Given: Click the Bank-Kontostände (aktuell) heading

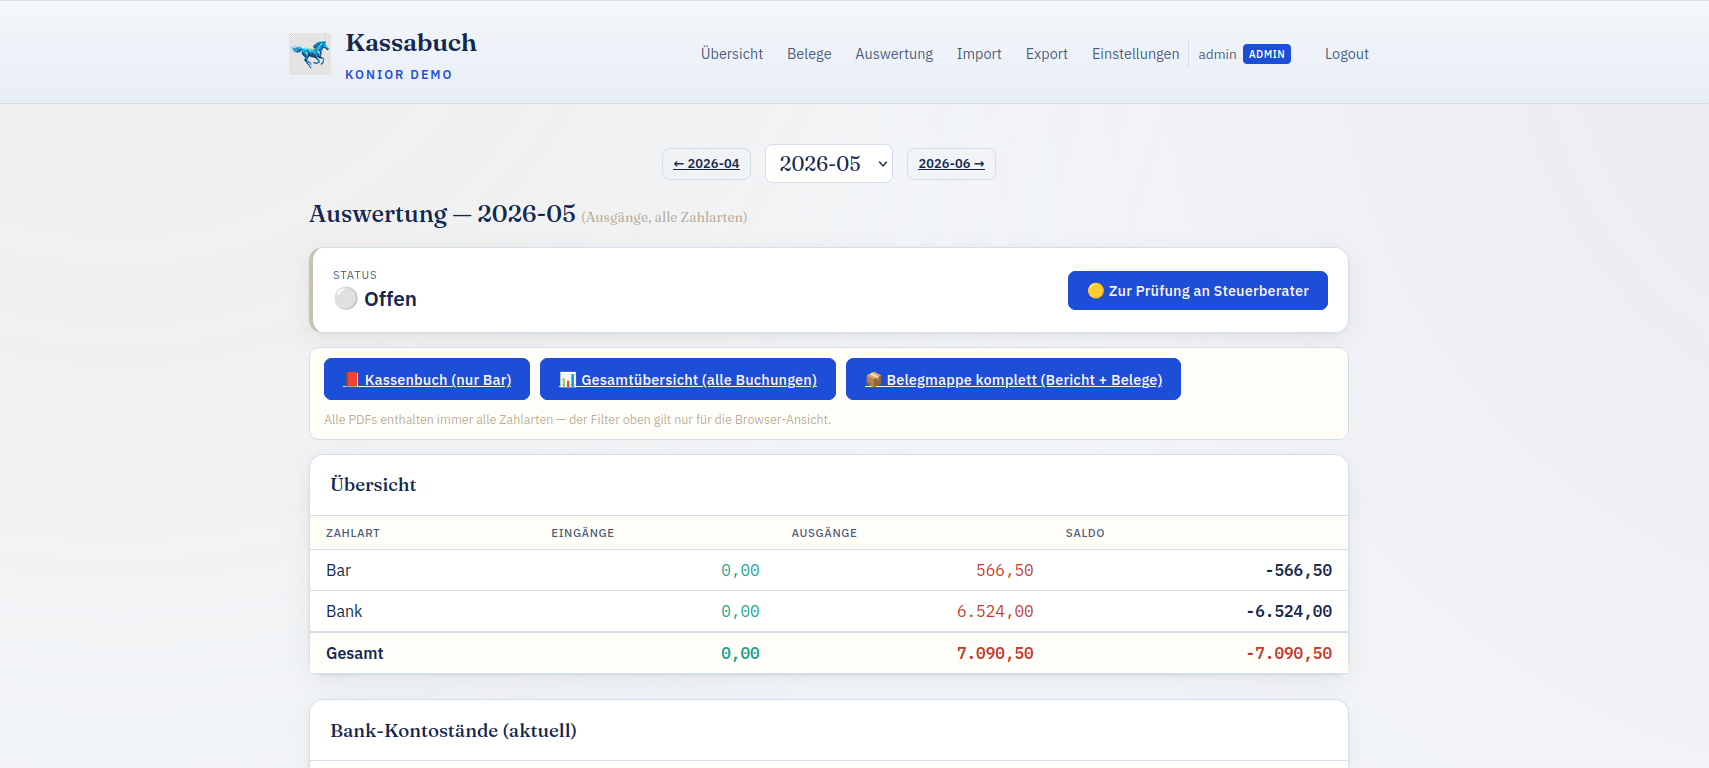Looking at the screenshot, I should [x=453, y=731].
